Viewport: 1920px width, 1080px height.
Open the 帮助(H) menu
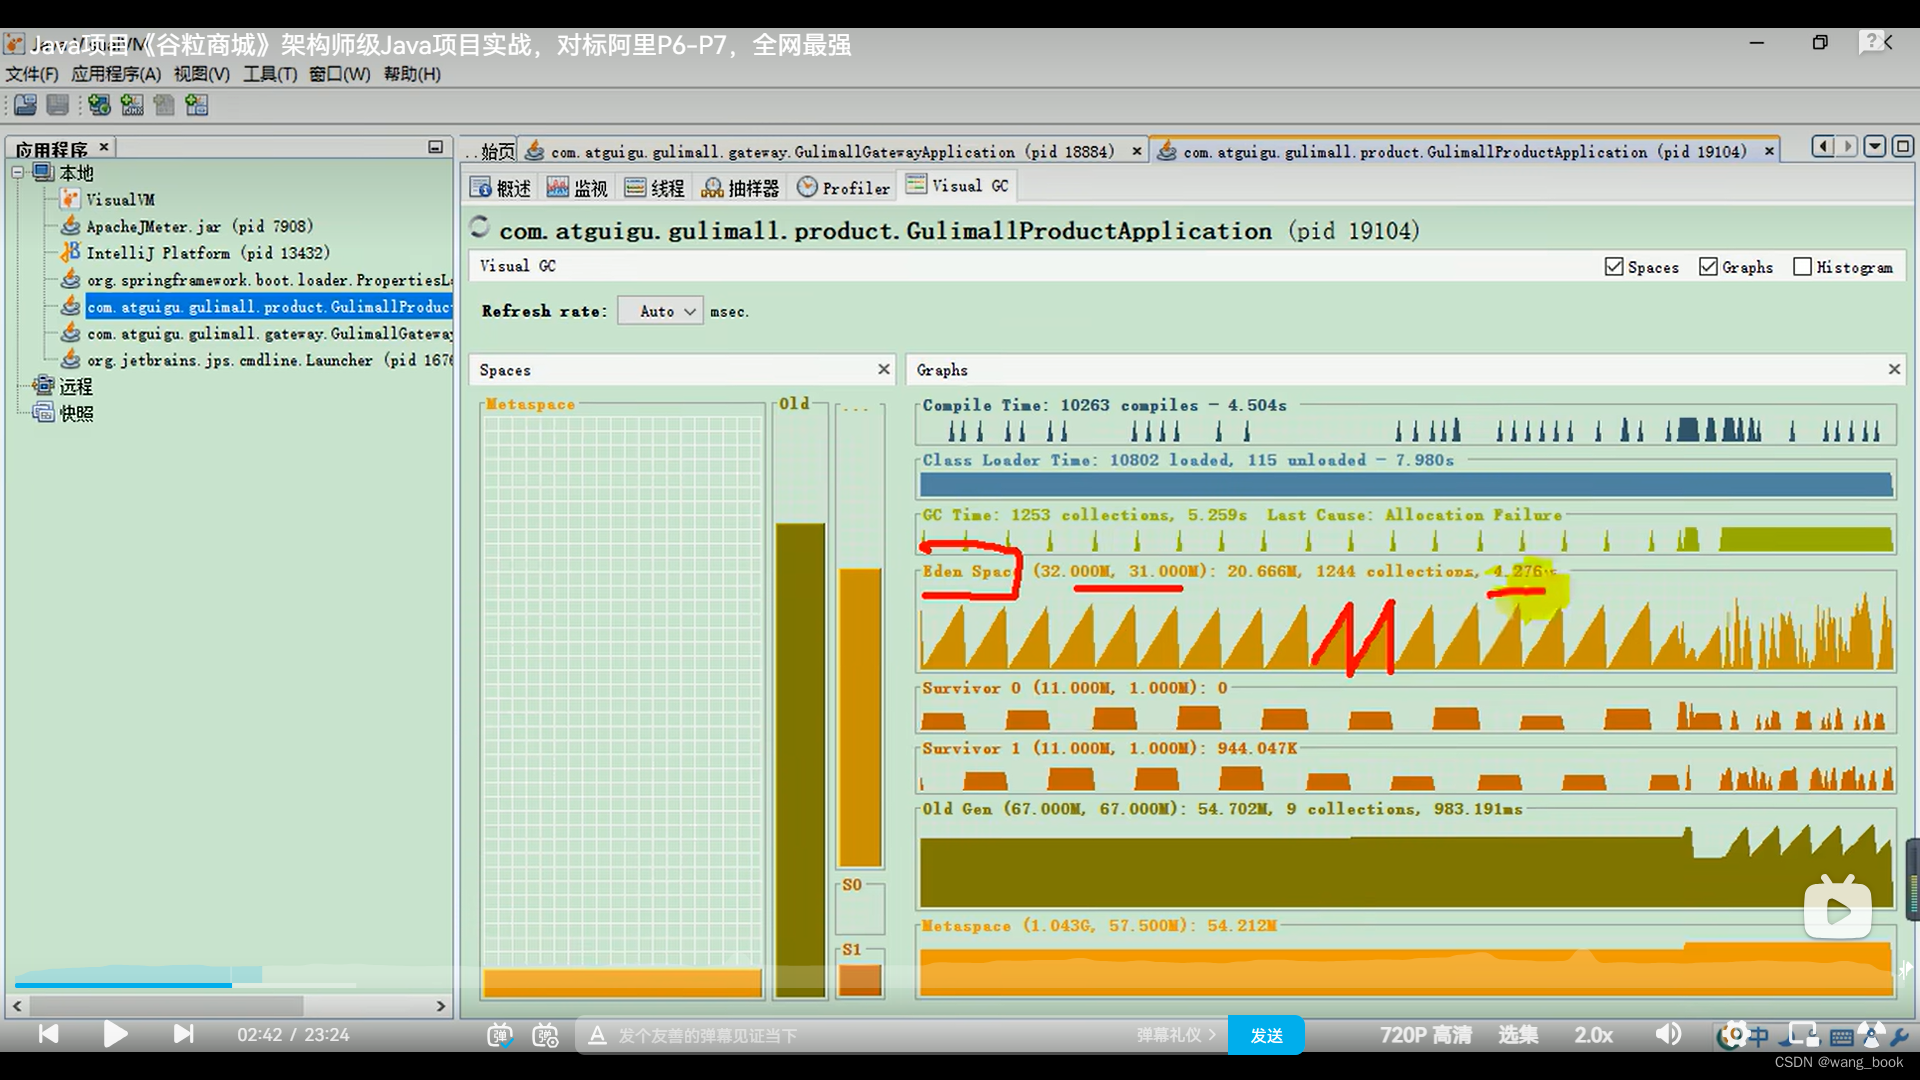click(412, 74)
